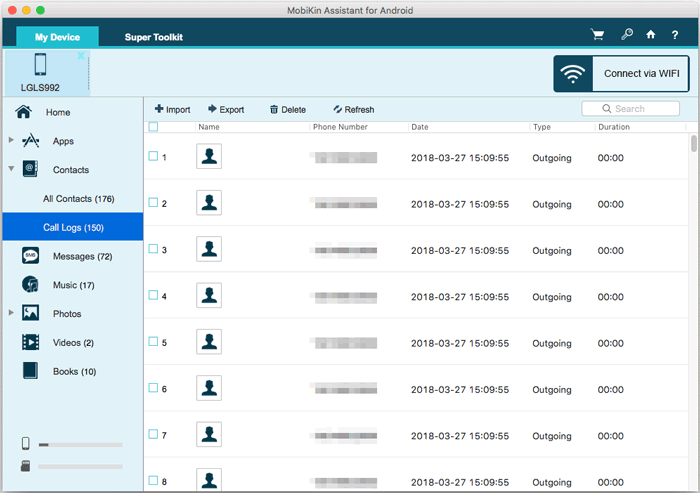
Task: Click the key registration icon
Action: (x=627, y=34)
